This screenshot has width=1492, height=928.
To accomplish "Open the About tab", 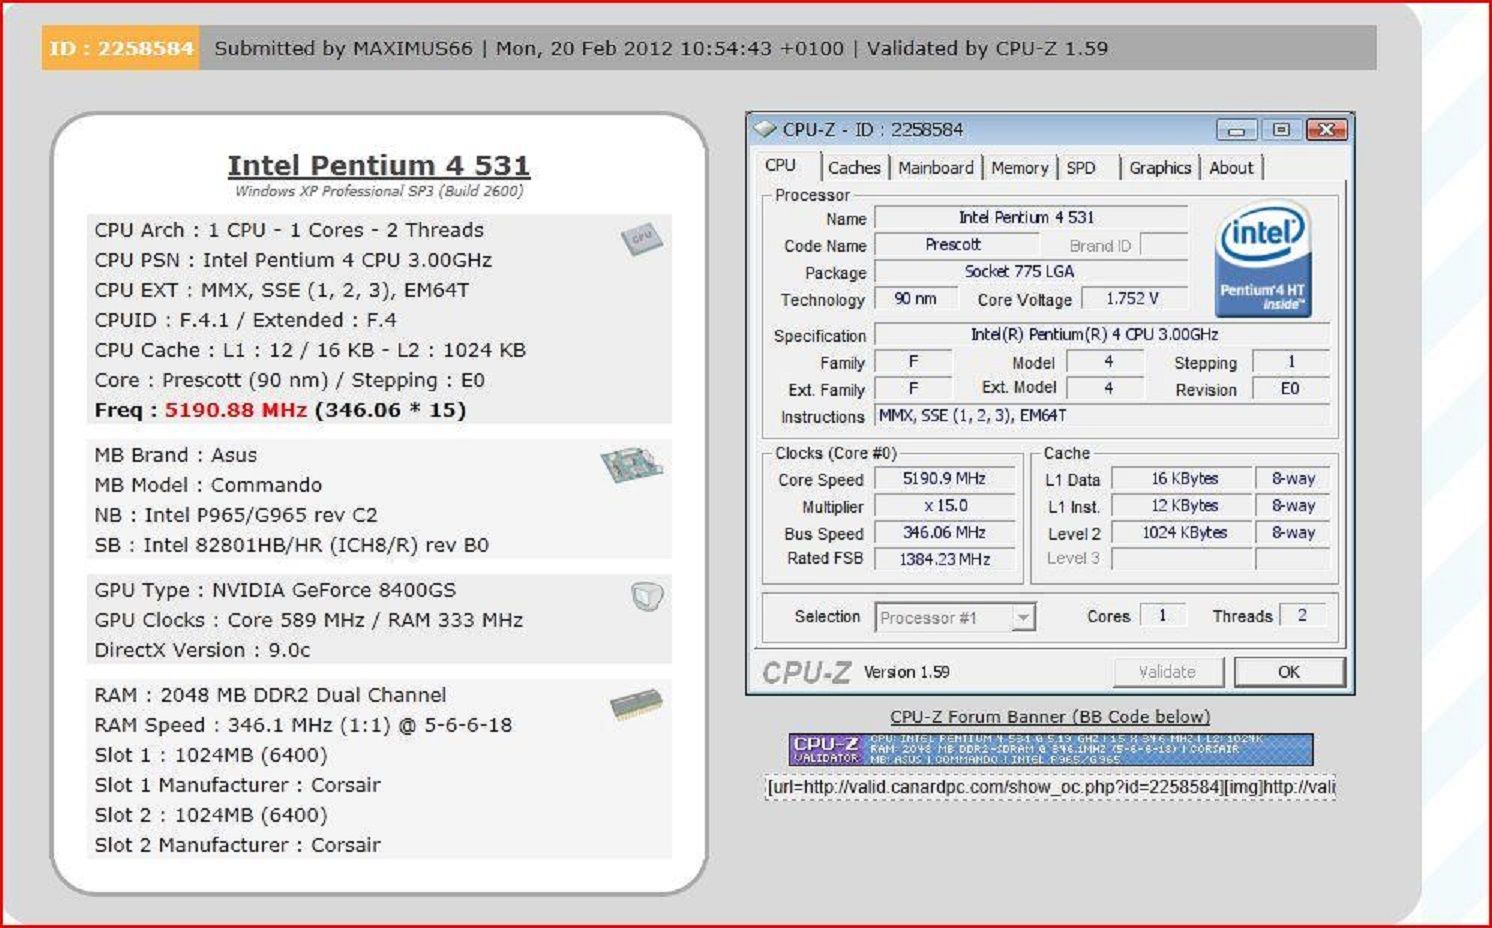I will tap(1231, 168).
